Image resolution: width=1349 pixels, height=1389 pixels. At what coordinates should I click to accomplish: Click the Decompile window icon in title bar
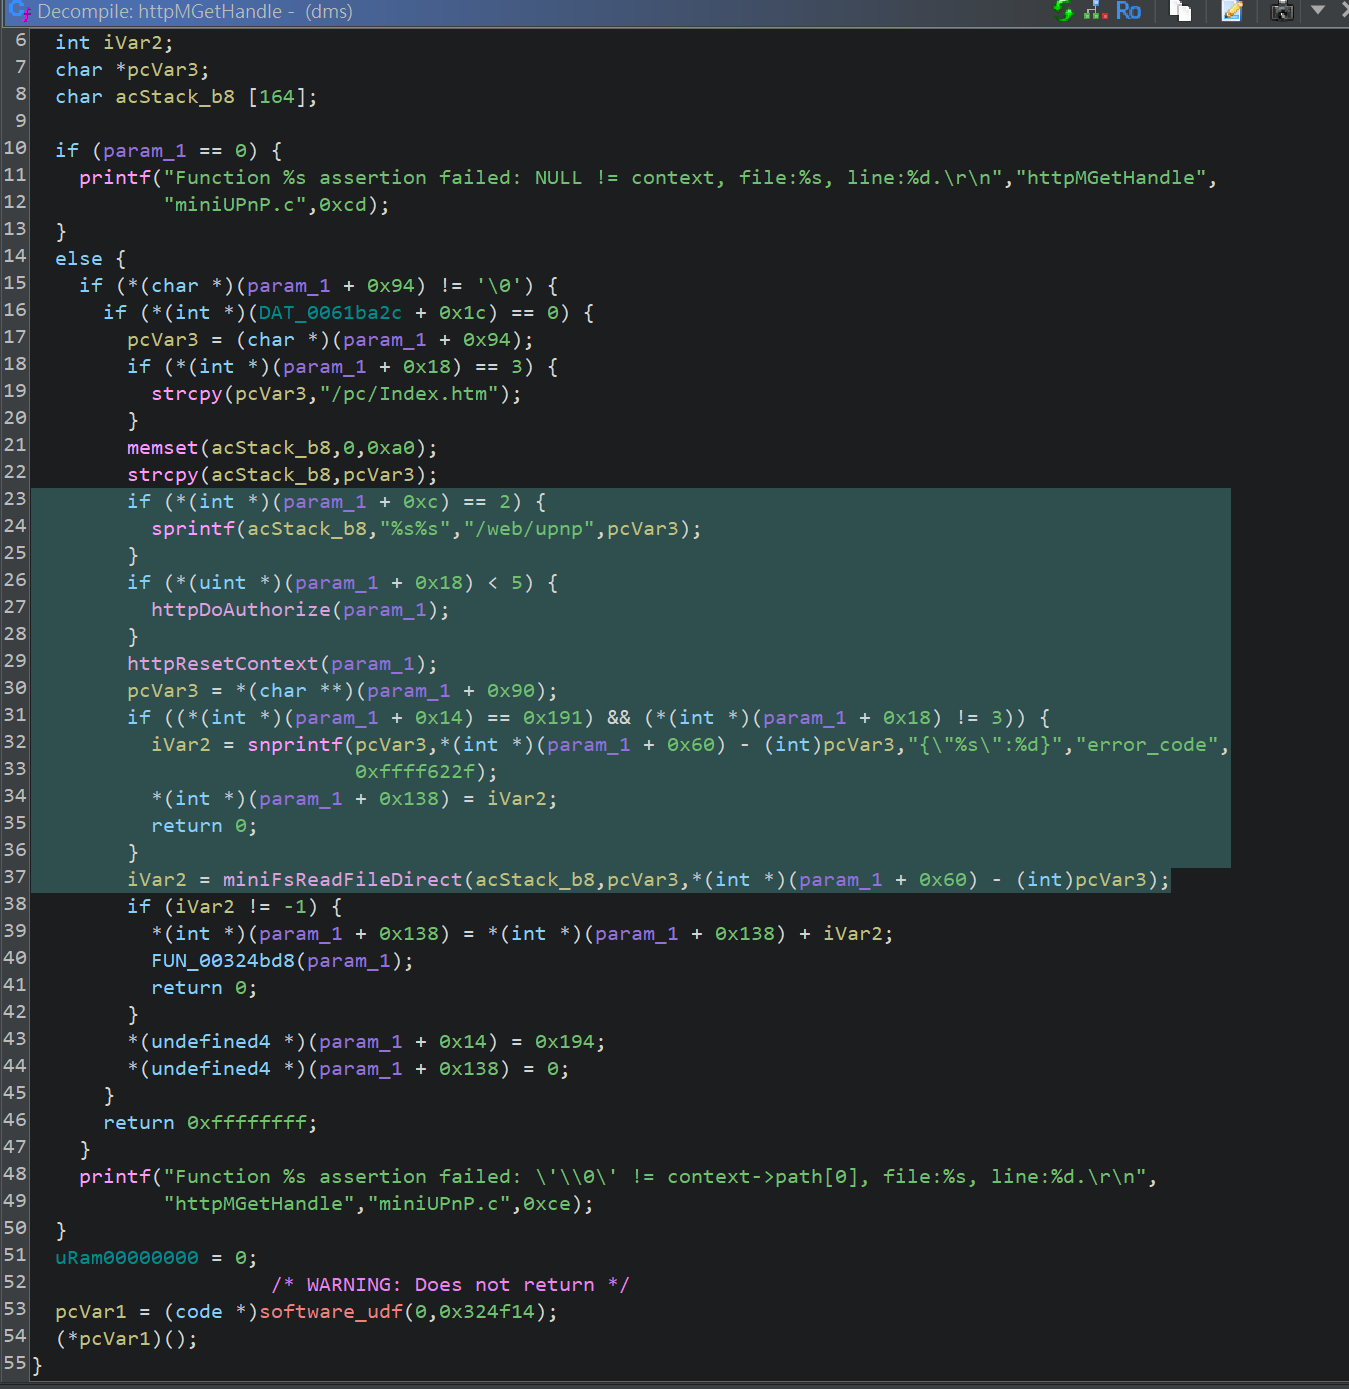19,12
